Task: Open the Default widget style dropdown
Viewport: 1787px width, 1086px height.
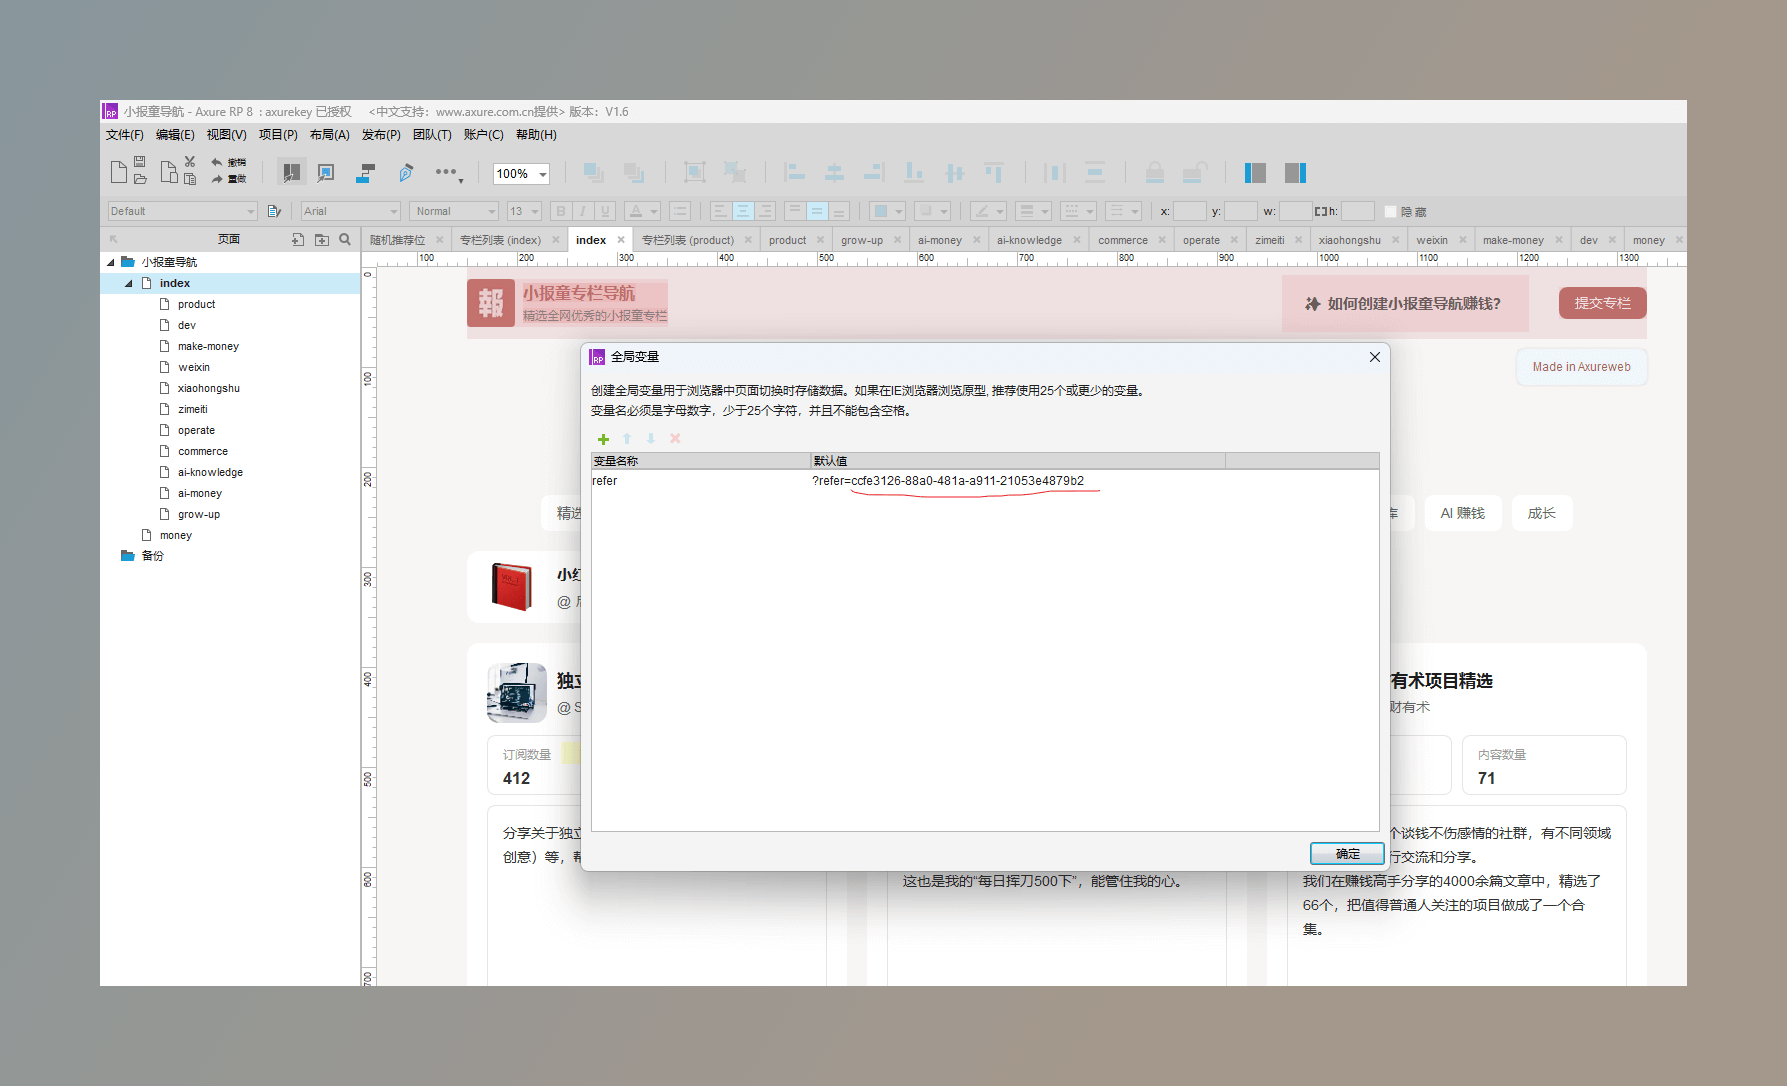Action: pyautogui.click(x=183, y=211)
